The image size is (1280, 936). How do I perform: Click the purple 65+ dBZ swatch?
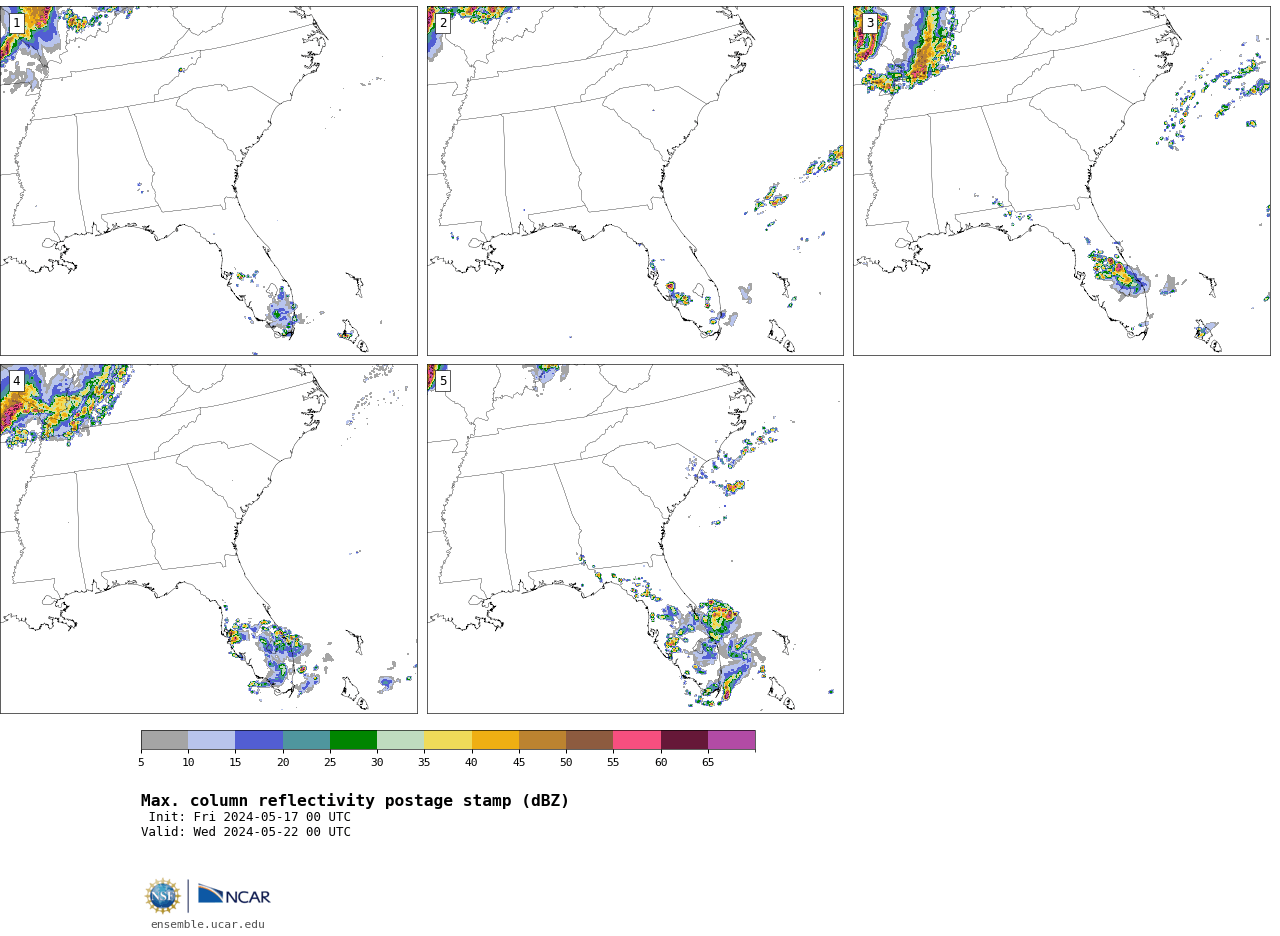click(x=731, y=740)
